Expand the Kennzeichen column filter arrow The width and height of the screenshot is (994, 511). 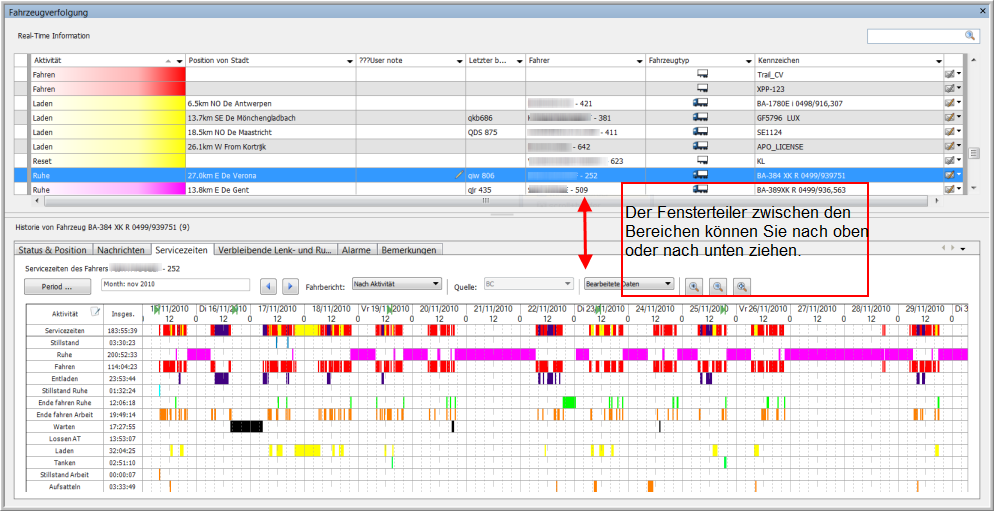tap(937, 61)
